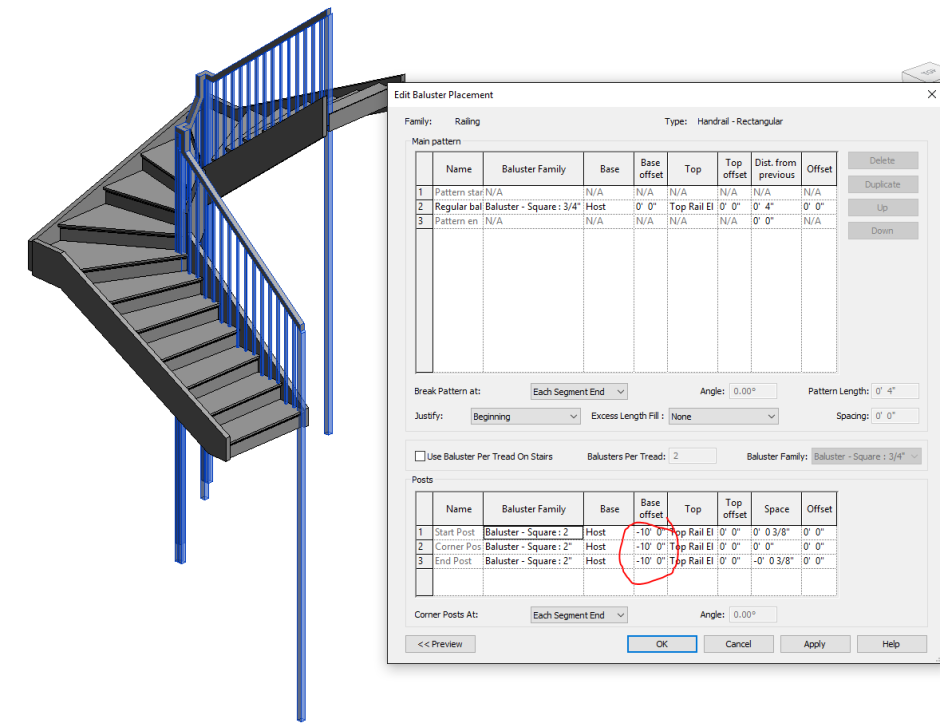940x727 pixels.
Task: Click the Duplicate button
Action: point(882,183)
